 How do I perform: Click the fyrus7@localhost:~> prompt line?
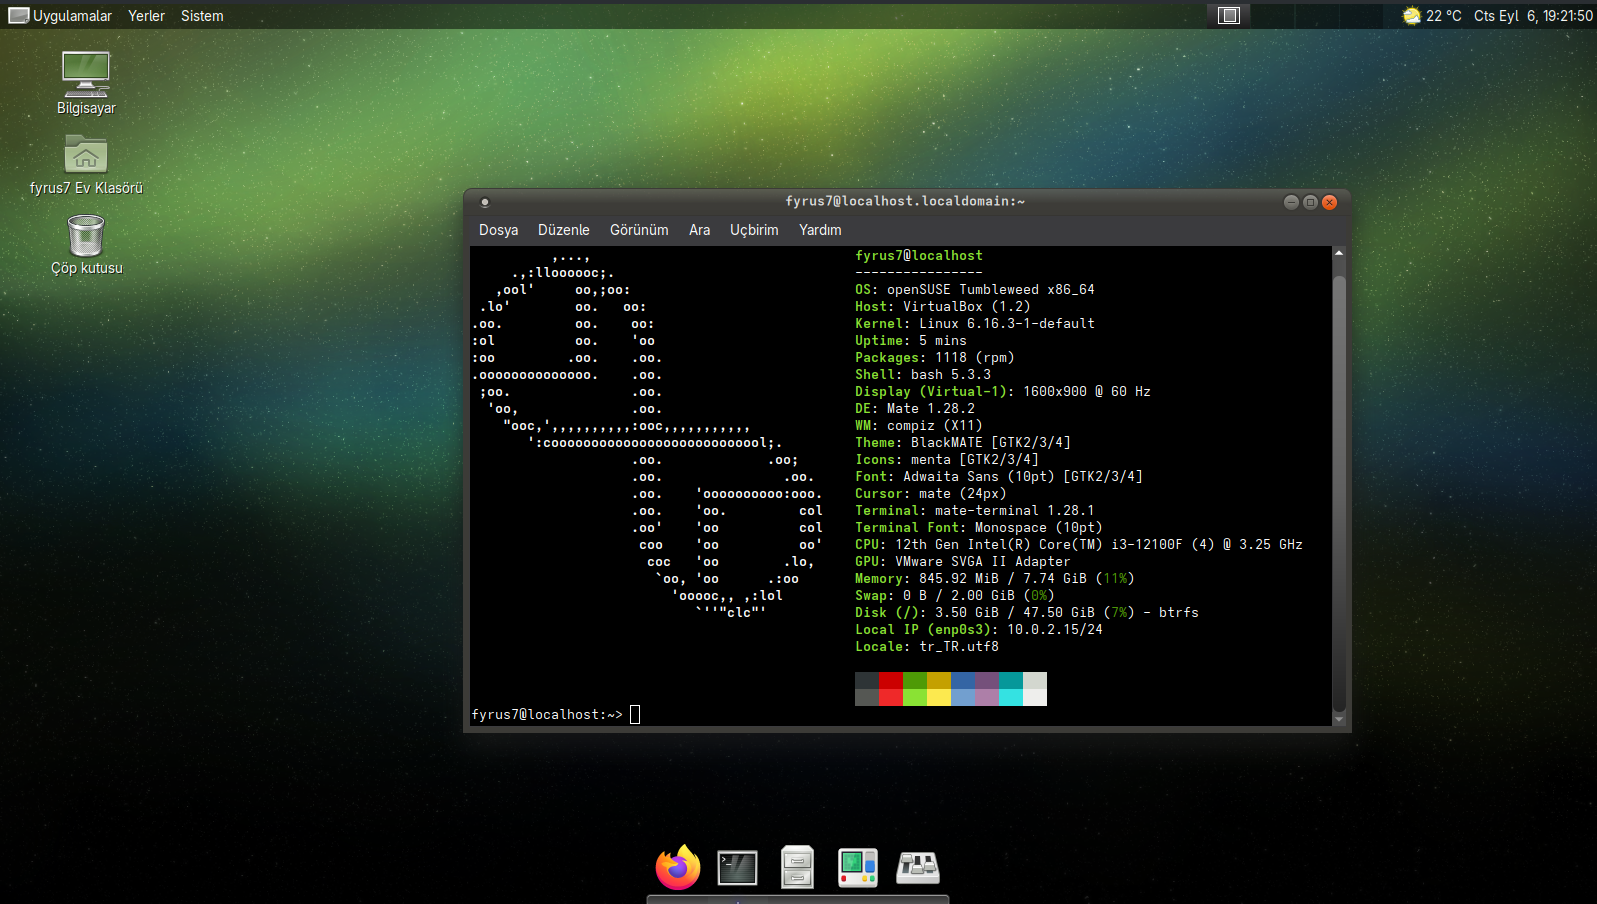tap(547, 714)
